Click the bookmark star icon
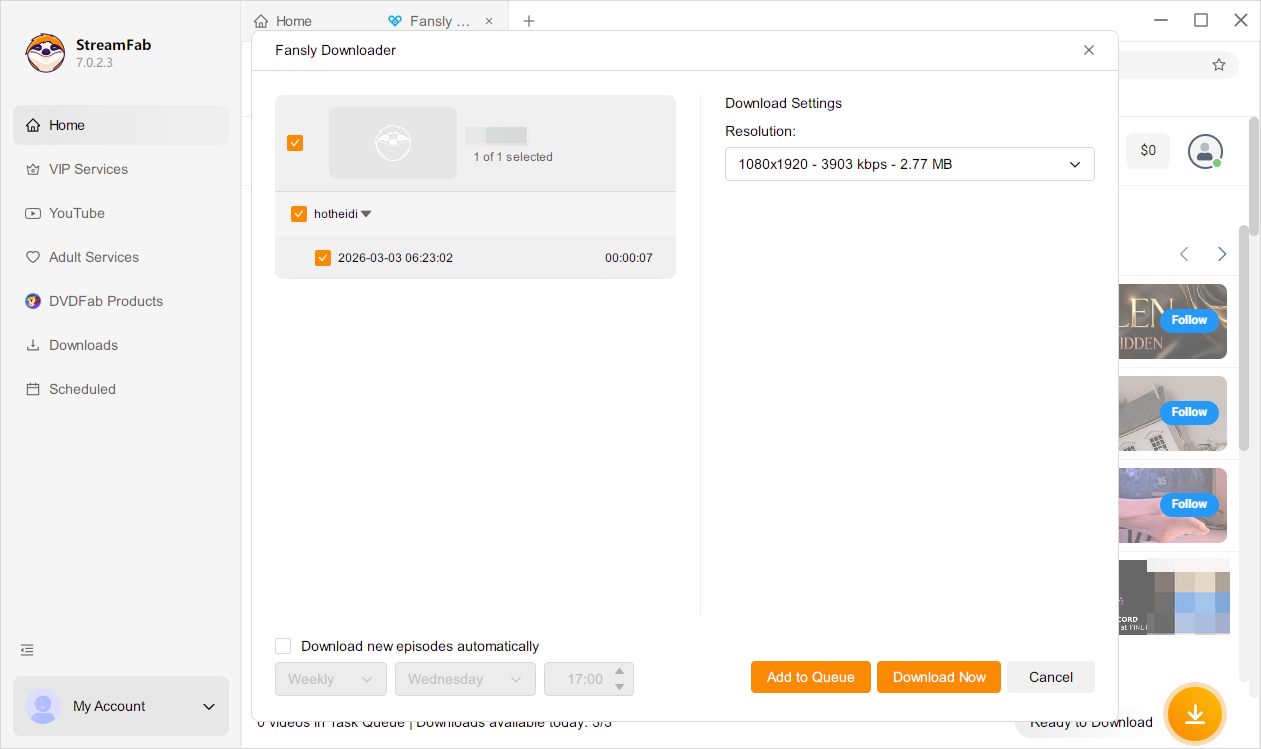The width and height of the screenshot is (1261, 749). (x=1218, y=65)
